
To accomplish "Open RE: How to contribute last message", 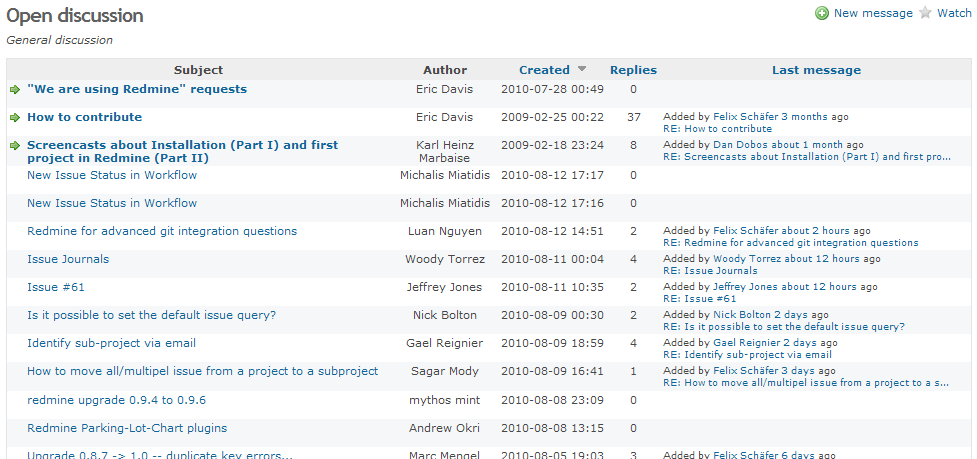I will pyautogui.click(x=717, y=129).
